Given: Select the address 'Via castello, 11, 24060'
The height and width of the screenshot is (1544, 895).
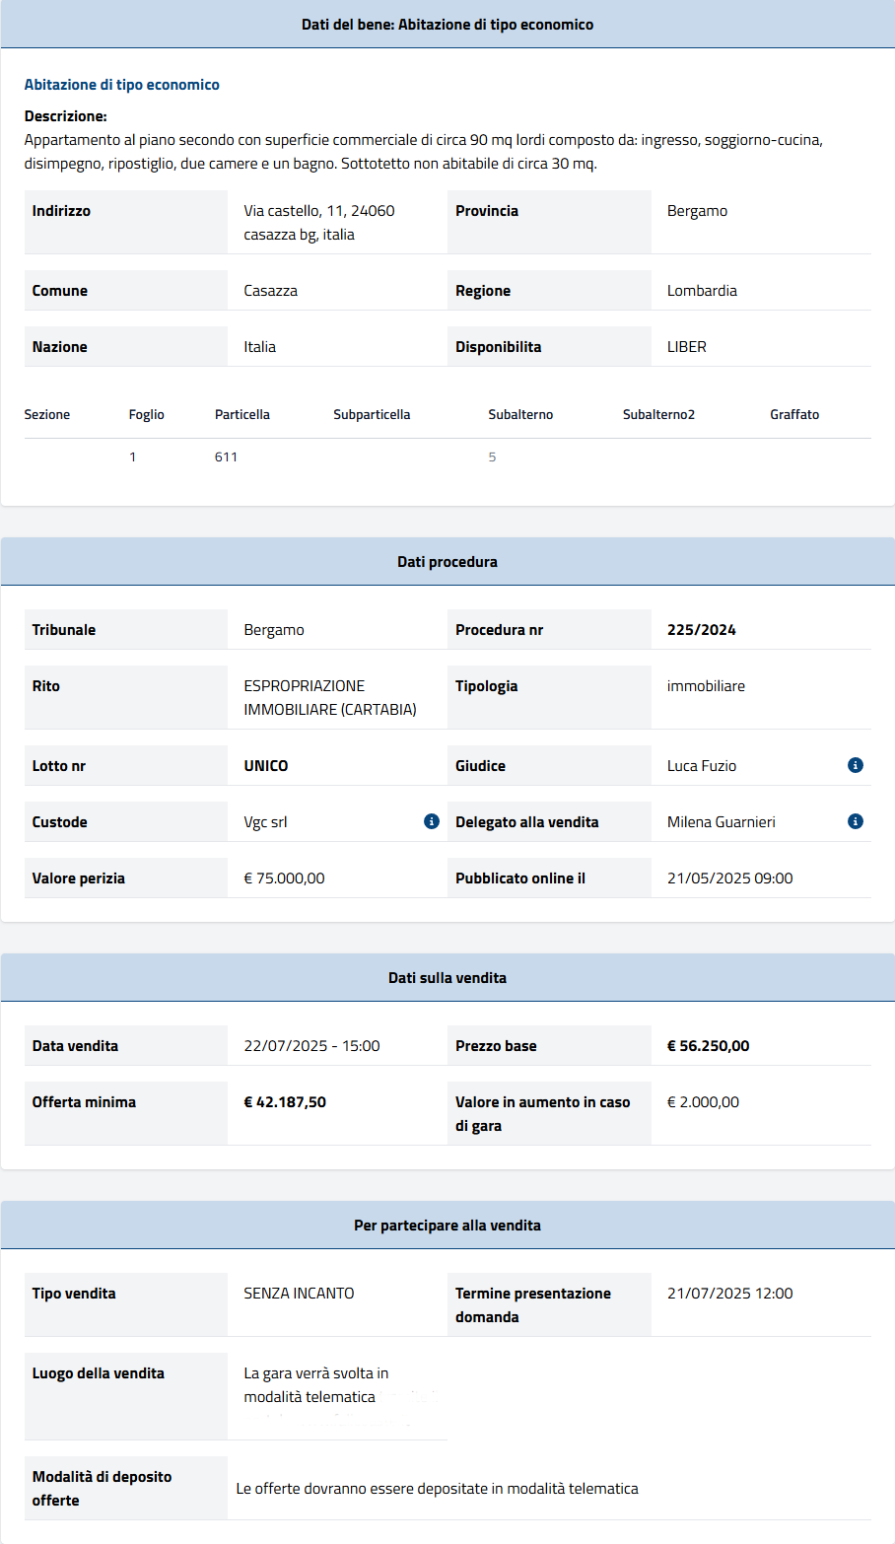Looking at the screenshot, I should pos(319,211).
